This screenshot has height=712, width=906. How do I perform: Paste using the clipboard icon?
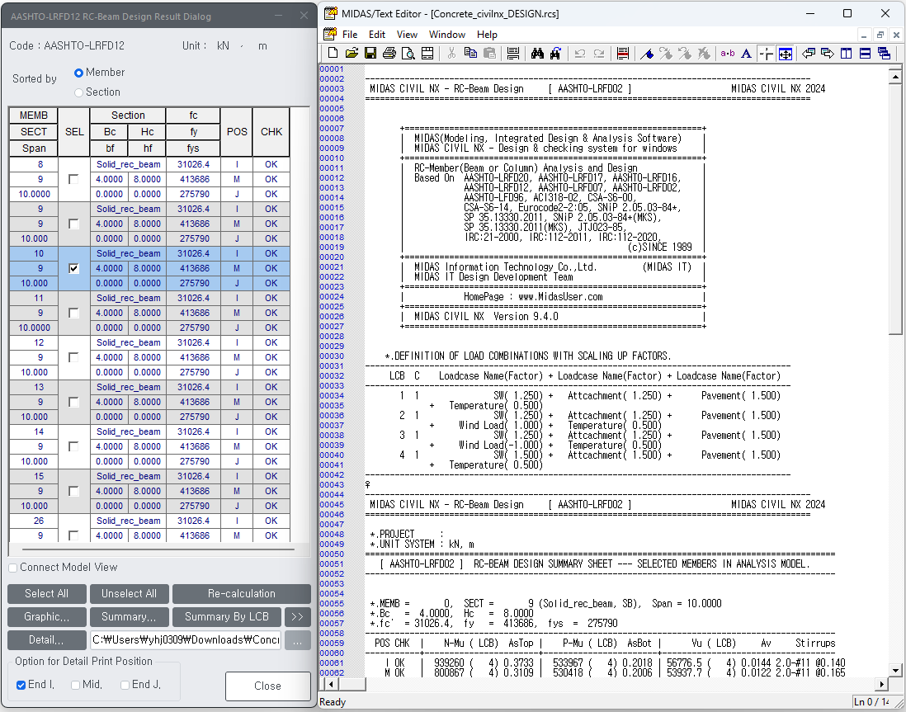[489, 54]
